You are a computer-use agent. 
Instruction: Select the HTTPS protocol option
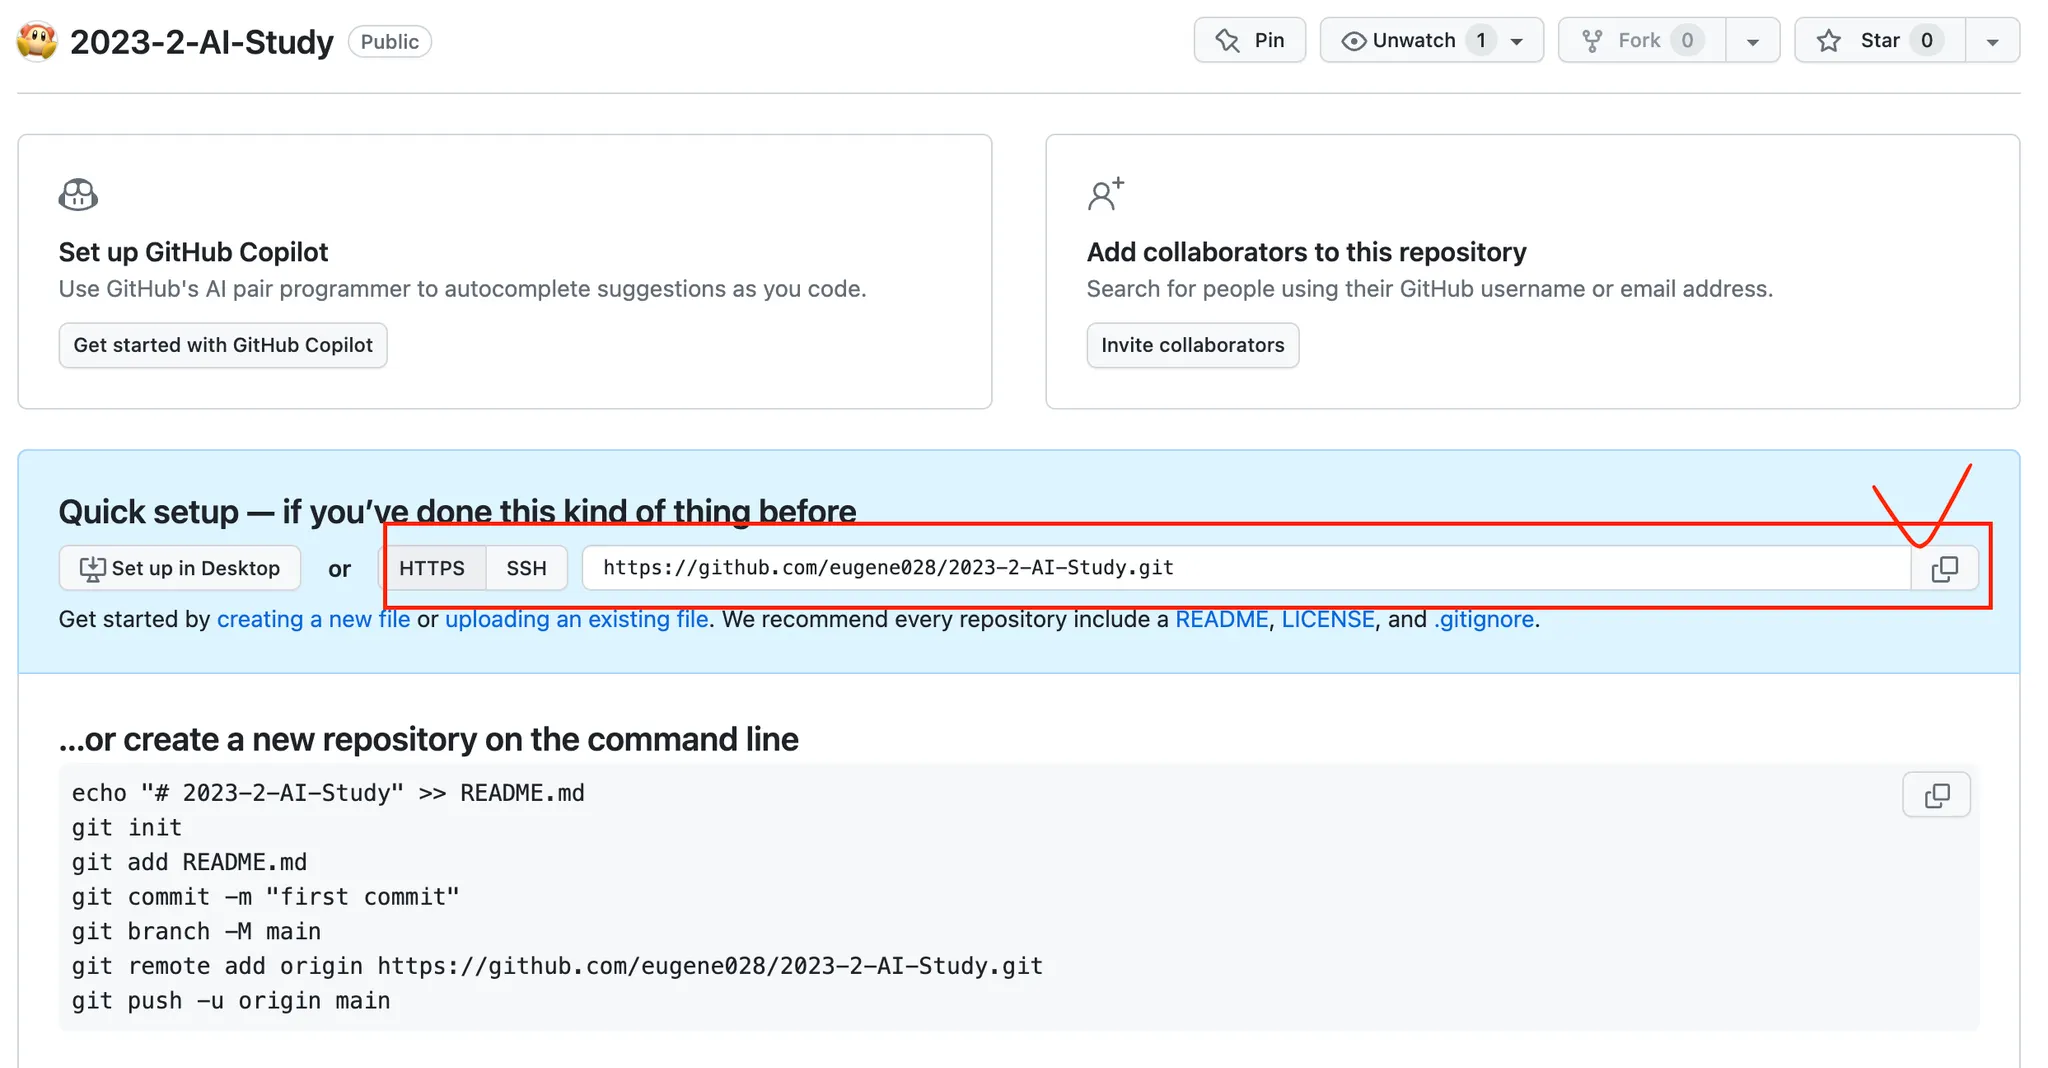(x=432, y=568)
